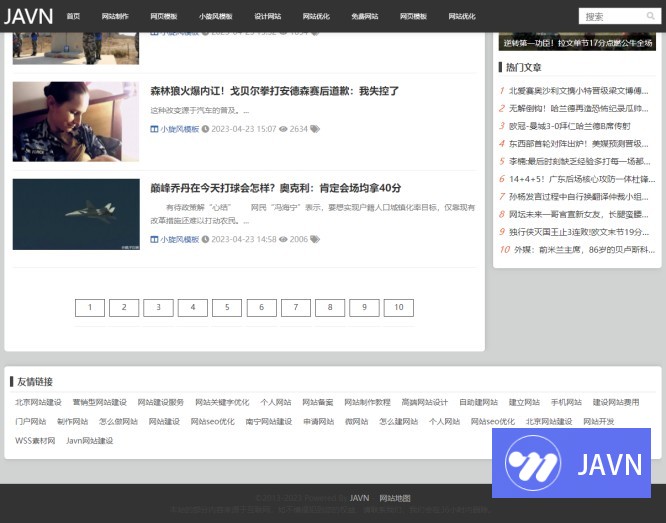Viewport: 666px width, 523px height.
Task: Click the category icon beside the 15:07 article
Action: point(154,129)
